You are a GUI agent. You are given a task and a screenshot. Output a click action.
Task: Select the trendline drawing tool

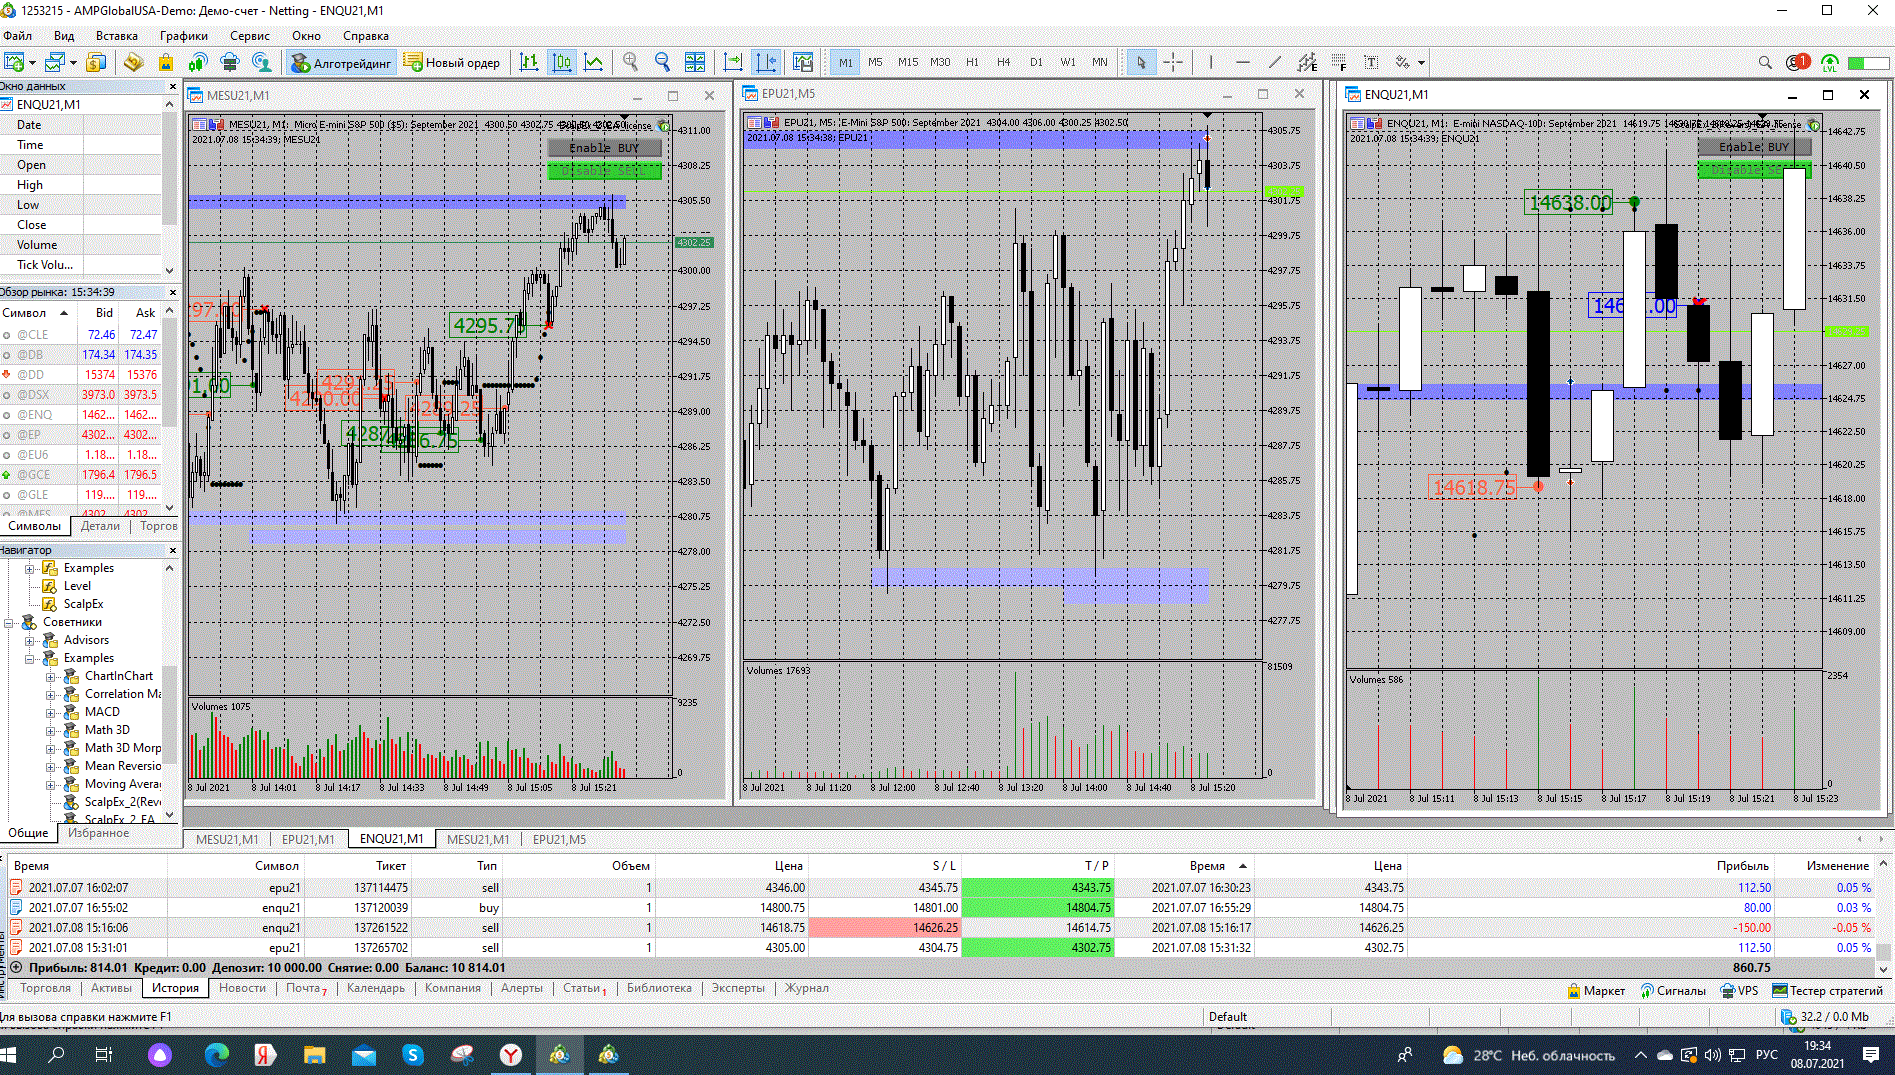pos(1274,62)
